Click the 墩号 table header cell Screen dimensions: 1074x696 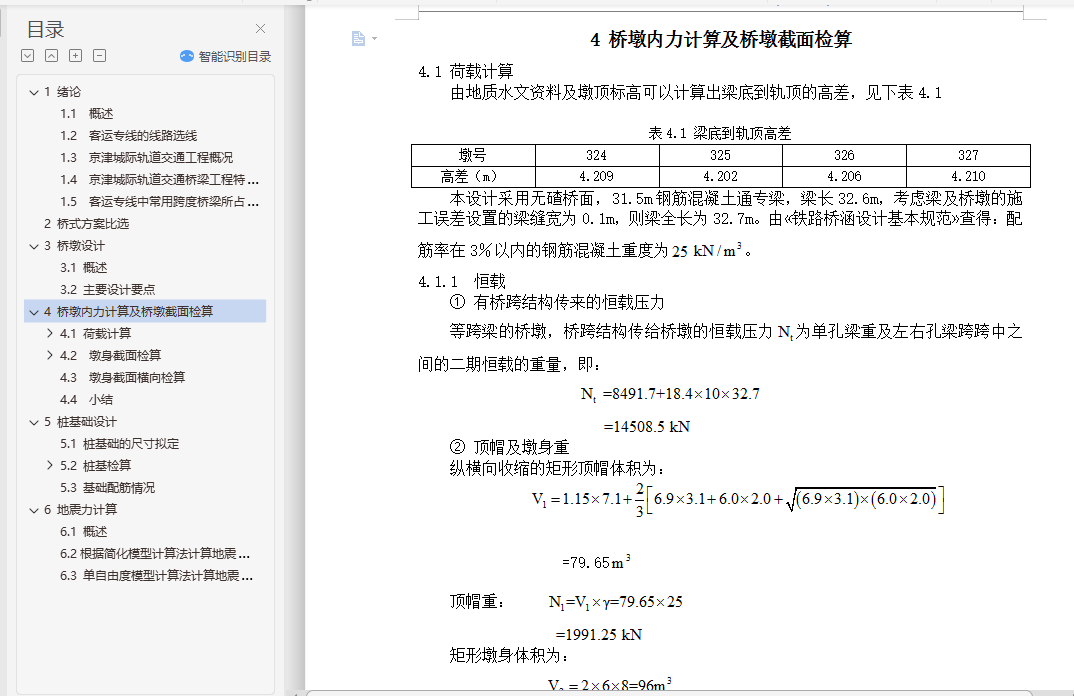pos(473,156)
